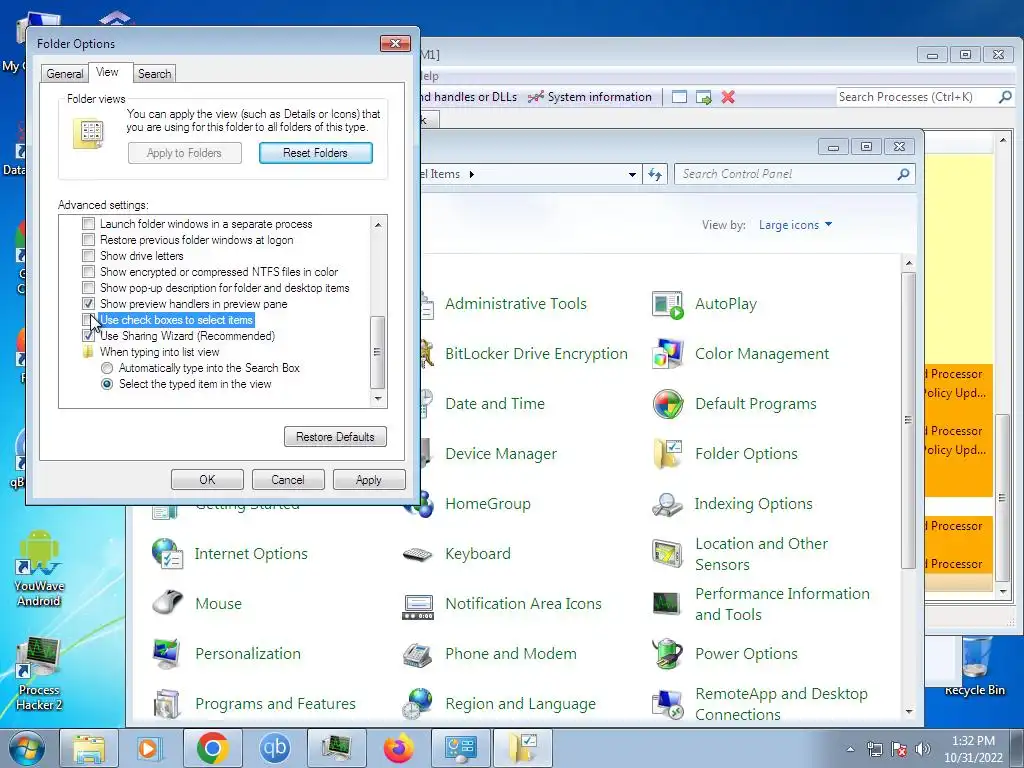Screen dimensions: 1024x768
Task: Uncheck Use Sharing Wizard (Recommended)
Action: click(88, 336)
